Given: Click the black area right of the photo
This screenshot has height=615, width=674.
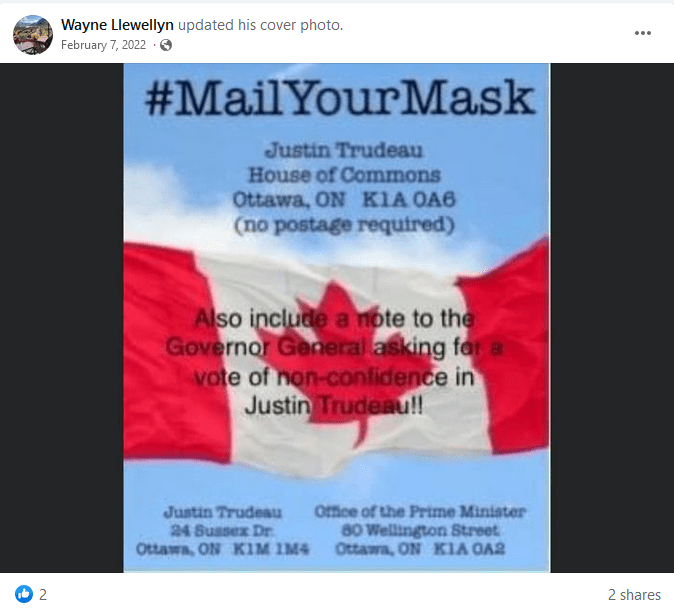Looking at the screenshot, I should [x=612, y=318].
